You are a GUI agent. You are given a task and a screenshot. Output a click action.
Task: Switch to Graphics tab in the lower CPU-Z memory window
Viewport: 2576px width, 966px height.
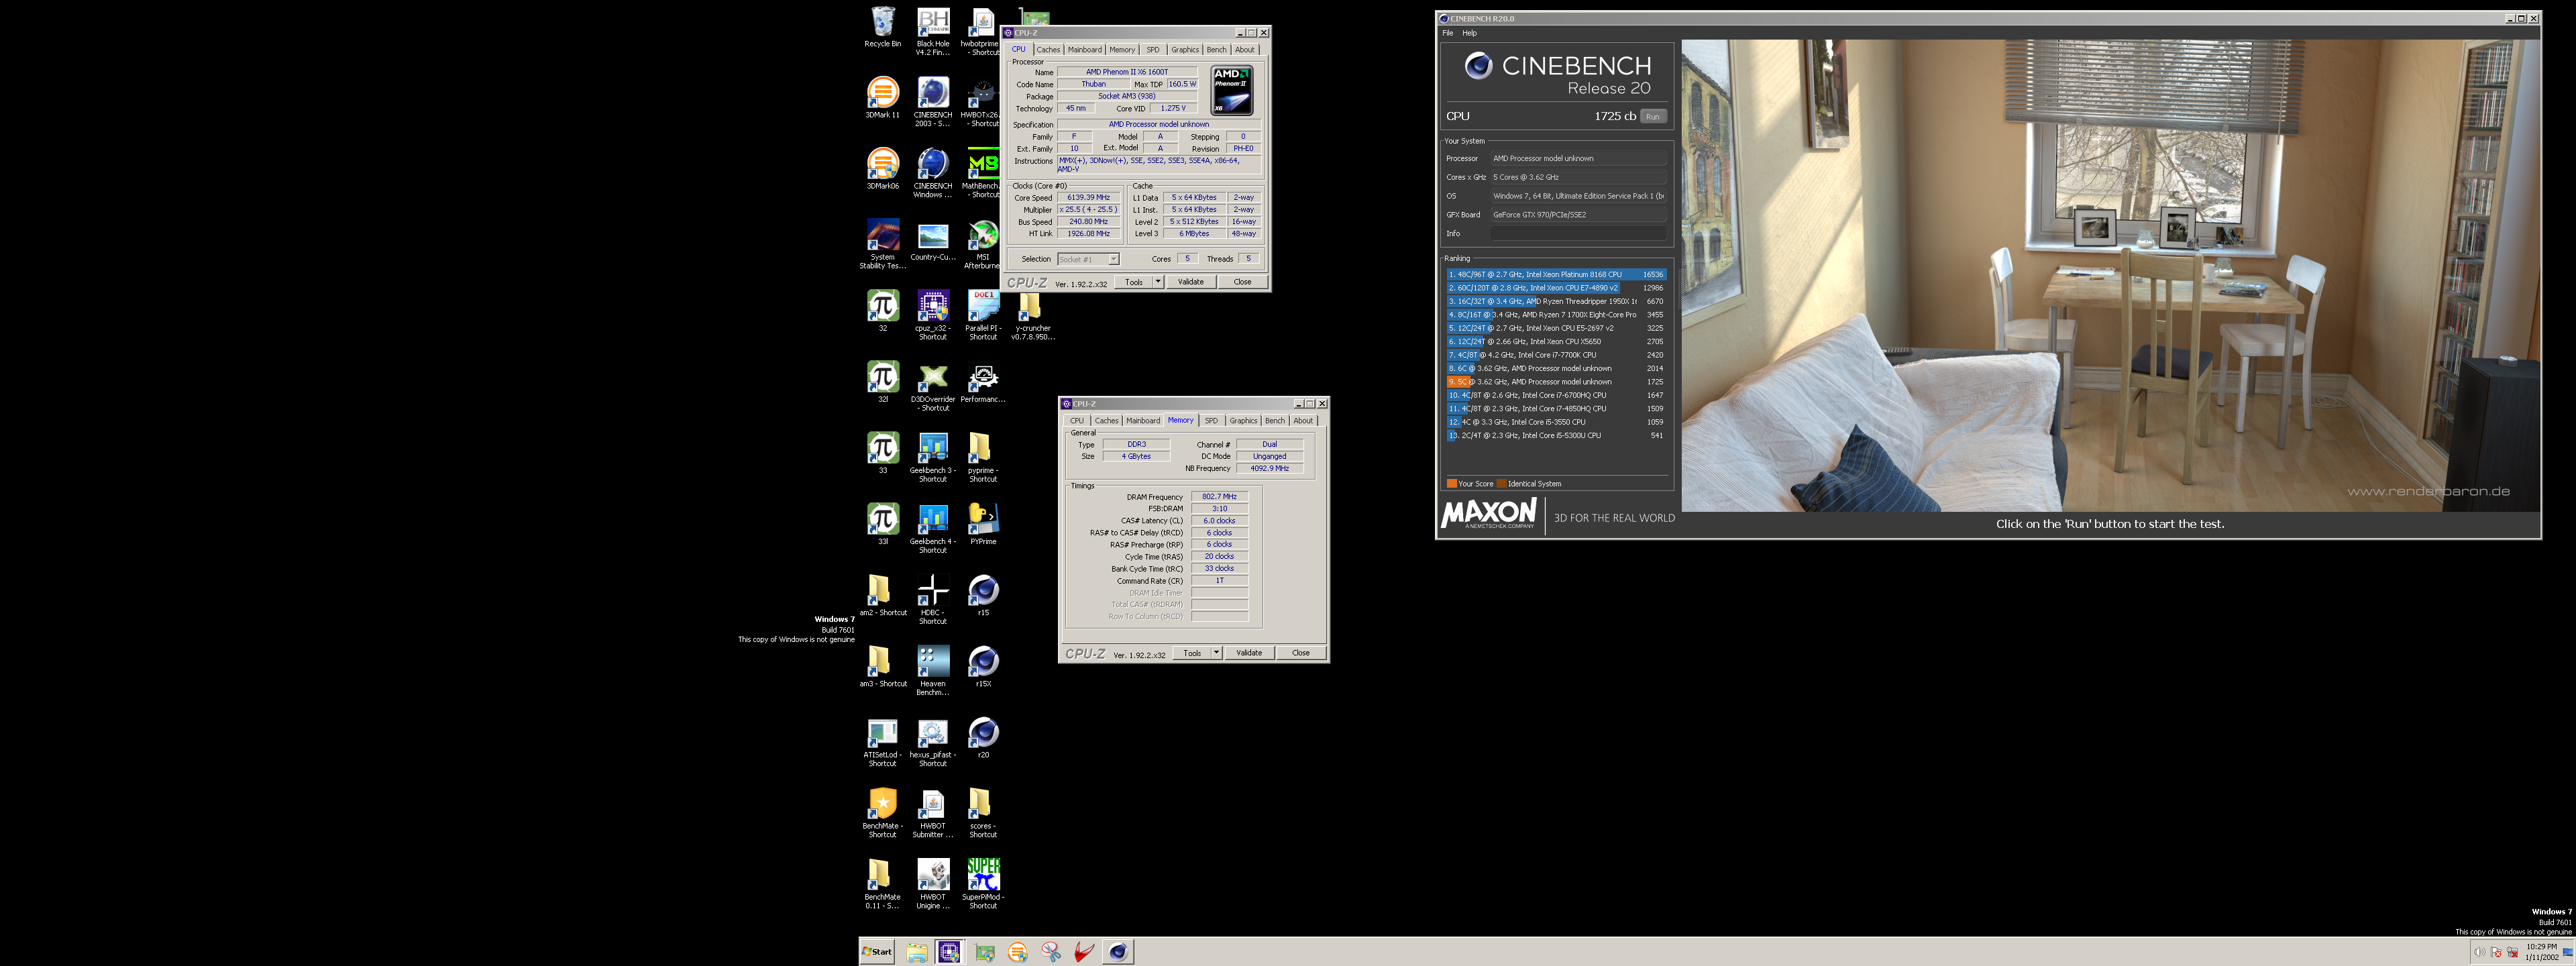click(x=1243, y=420)
